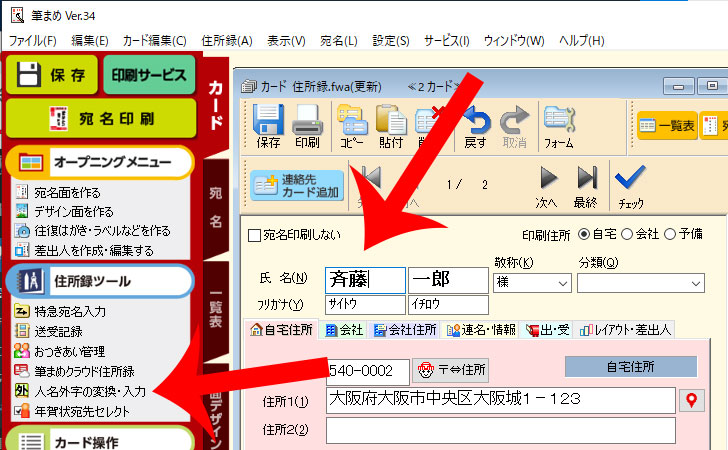This screenshot has height=450, width=728.
Task: Click the 取消 redo arrow icon
Action: pyautogui.click(x=514, y=126)
